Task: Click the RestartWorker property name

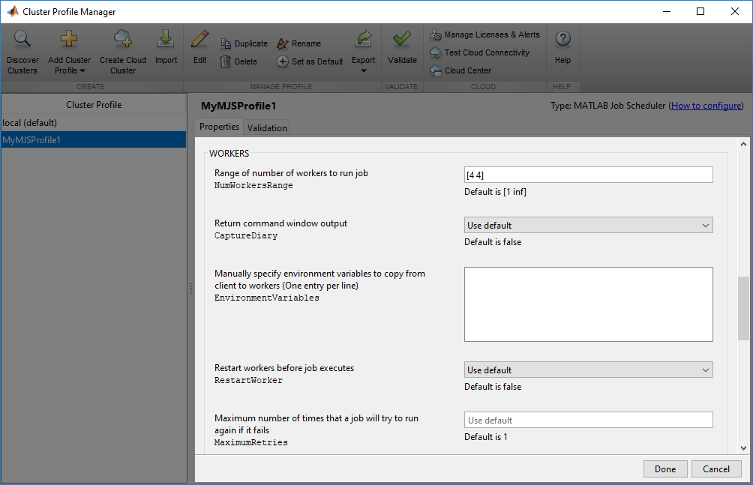Action: click(248, 380)
